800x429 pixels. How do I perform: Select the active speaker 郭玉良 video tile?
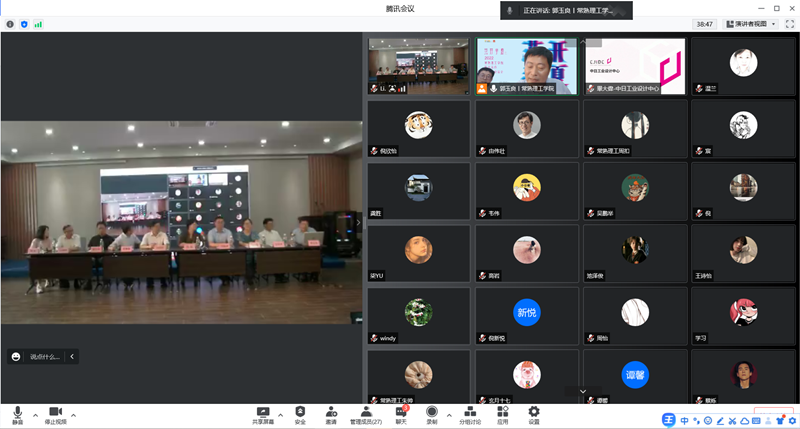(527, 66)
